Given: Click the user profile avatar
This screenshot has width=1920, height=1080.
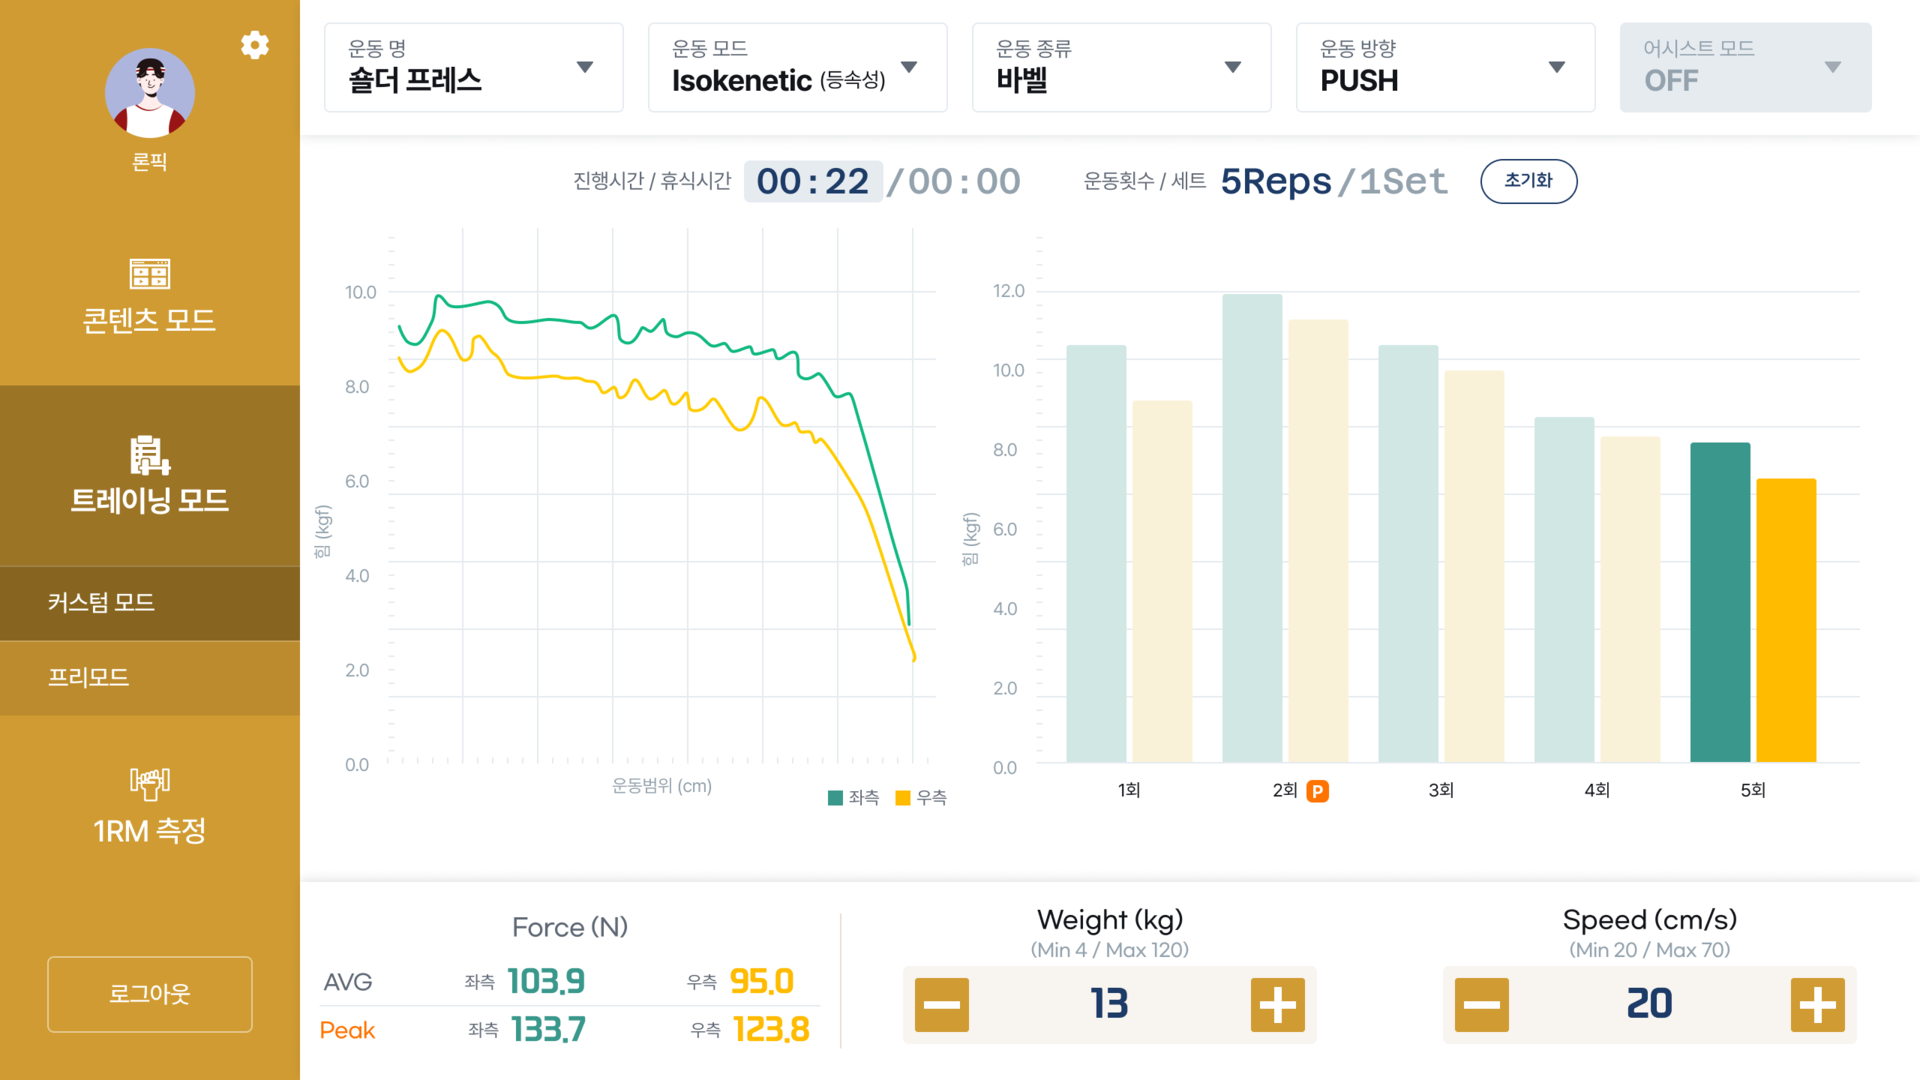Looking at the screenshot, I should 150,93.
